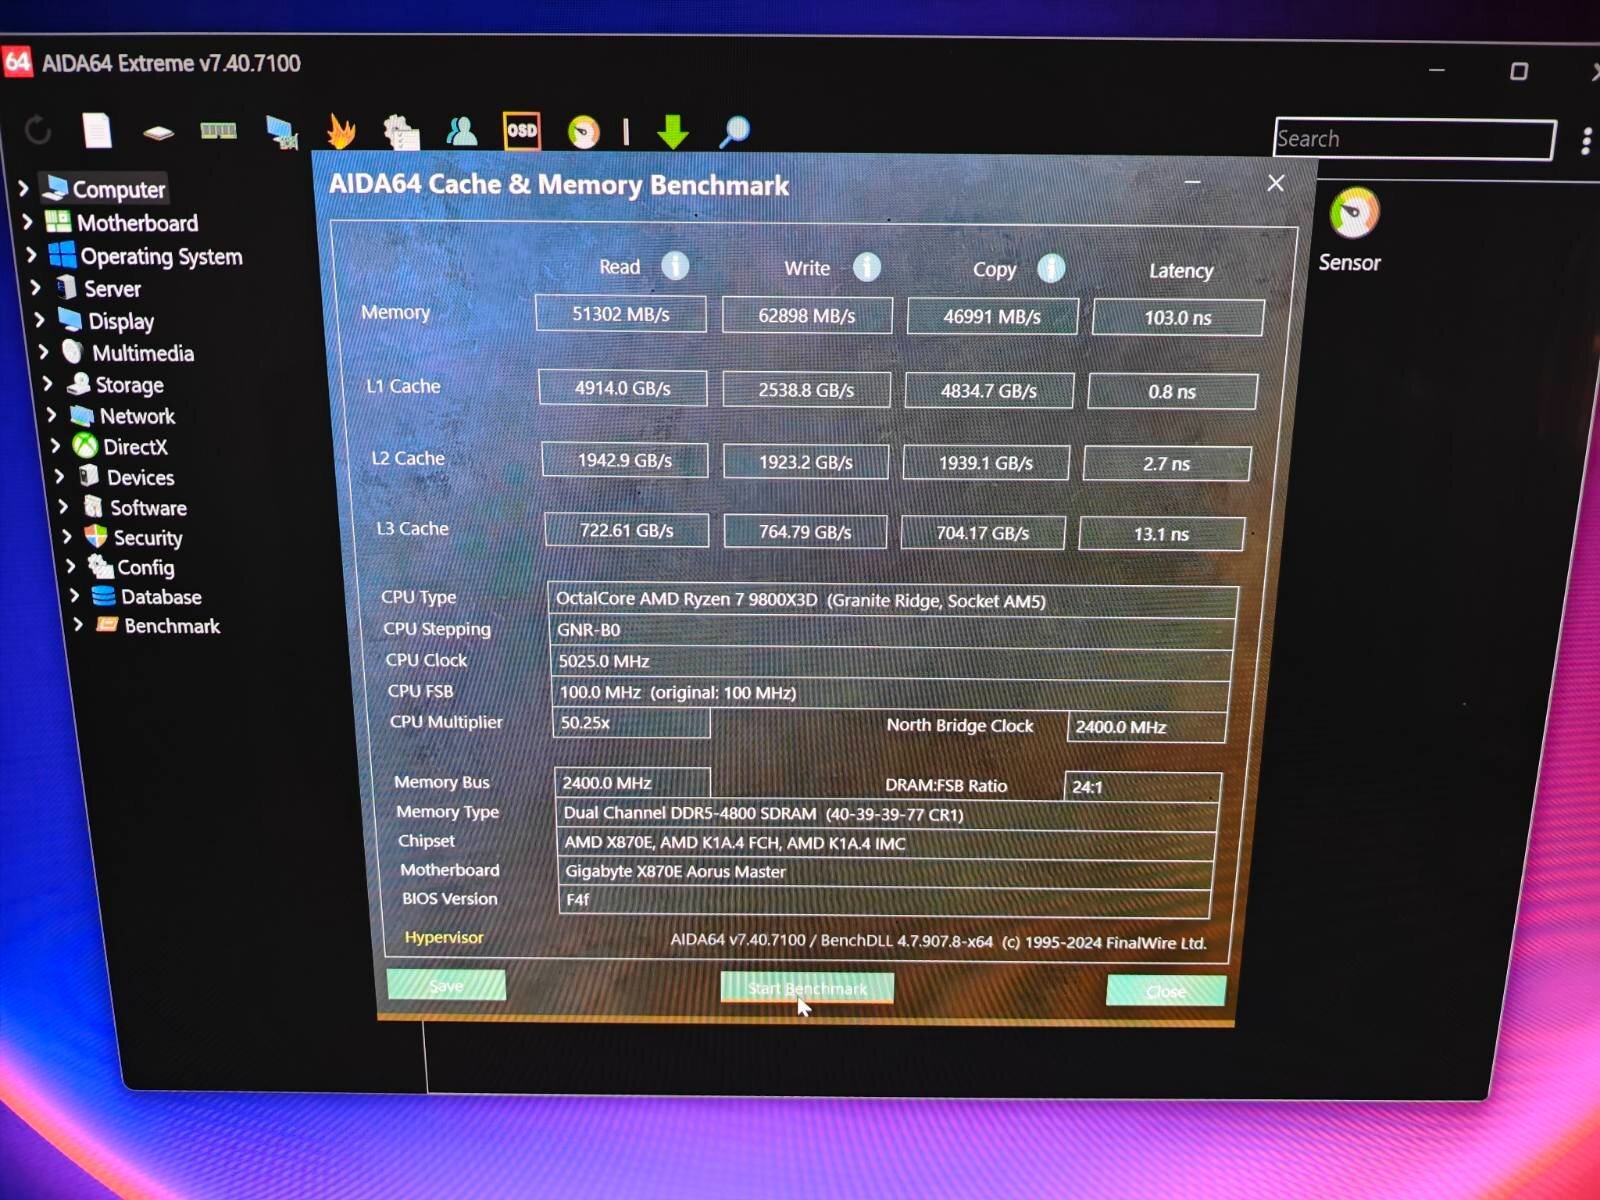This screenshot has height=1200, width=1600.
Task: Click the Search input field
Action: (x=1415, y=139)
